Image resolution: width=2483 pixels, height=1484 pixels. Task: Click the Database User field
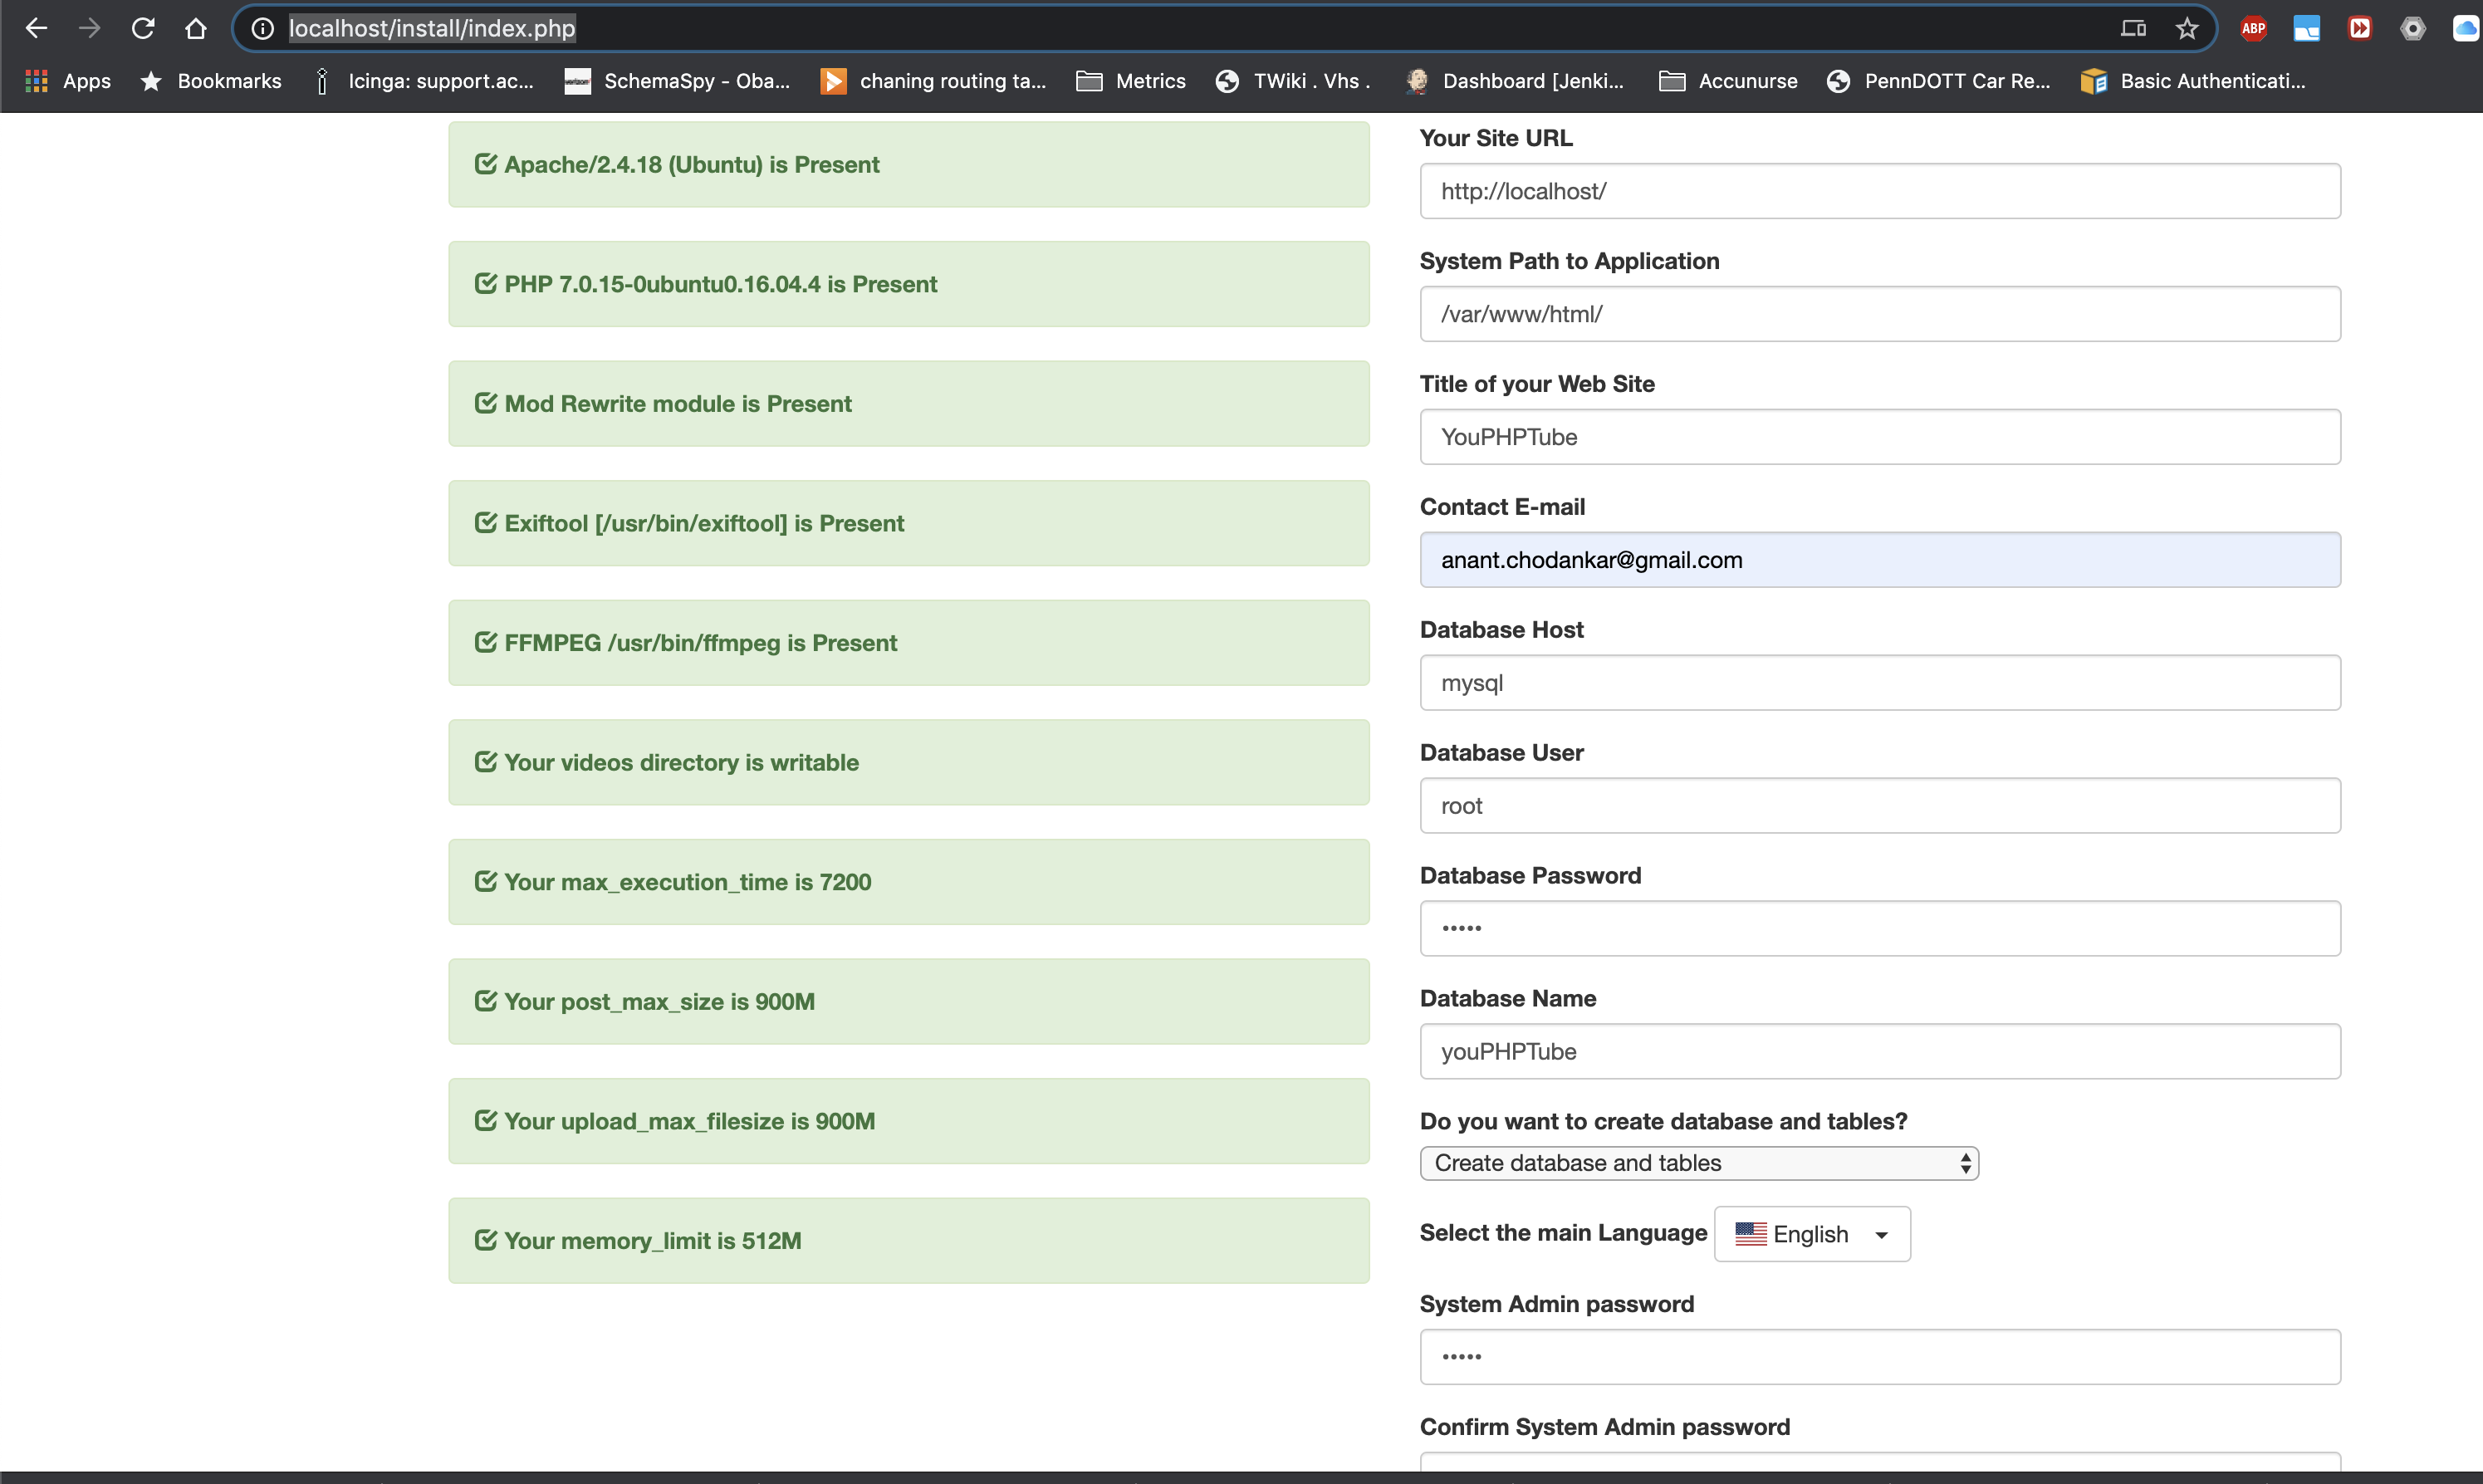[1879, 806]
